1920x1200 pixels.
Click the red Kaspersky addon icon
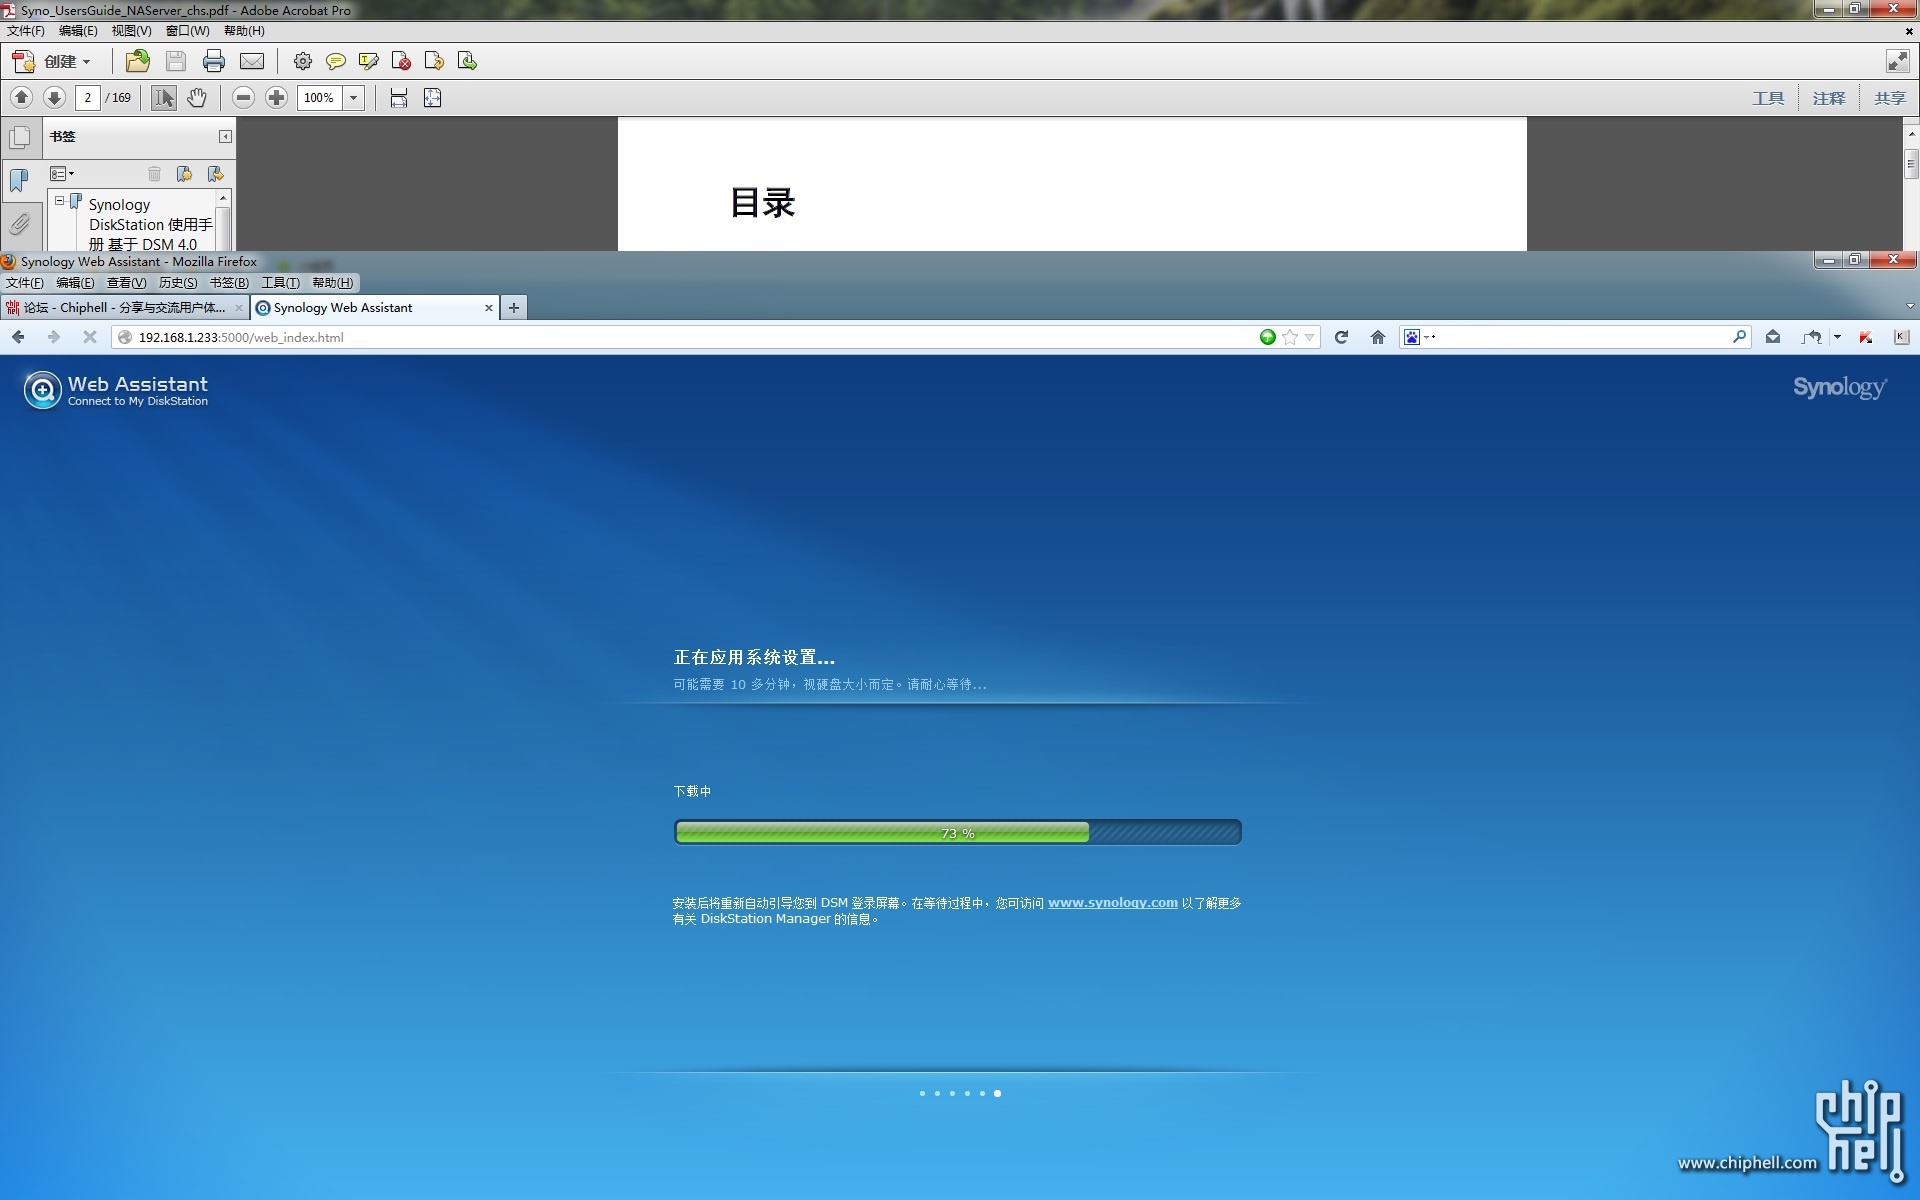1865,337
